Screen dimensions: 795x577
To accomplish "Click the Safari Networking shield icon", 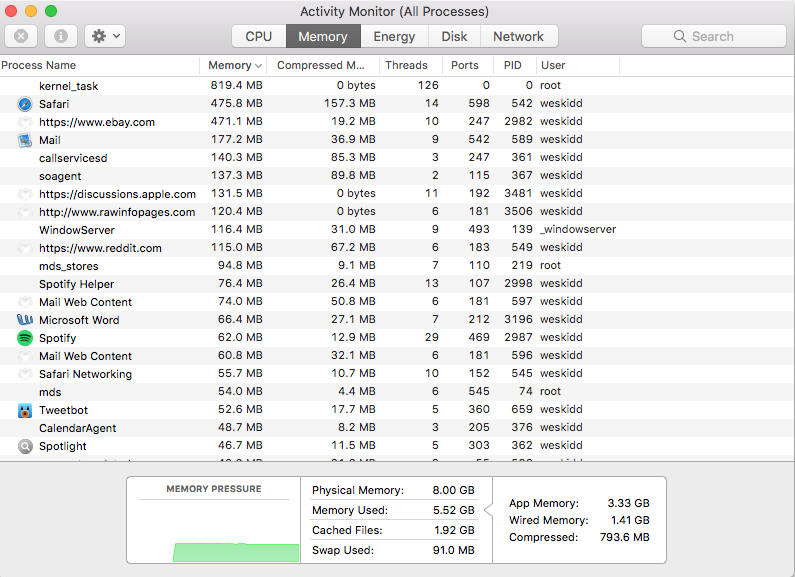I will click(25, 374).
